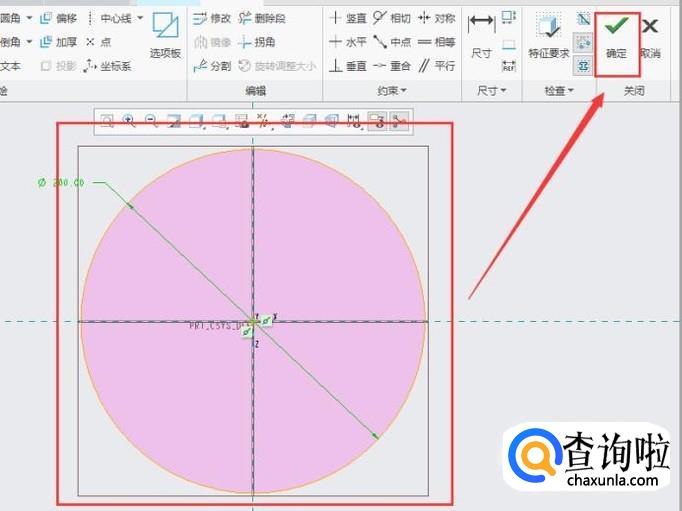Expand the 检查 group dropdown
The width and height of the screenshot is (682, 511).
tap(559, 90)
